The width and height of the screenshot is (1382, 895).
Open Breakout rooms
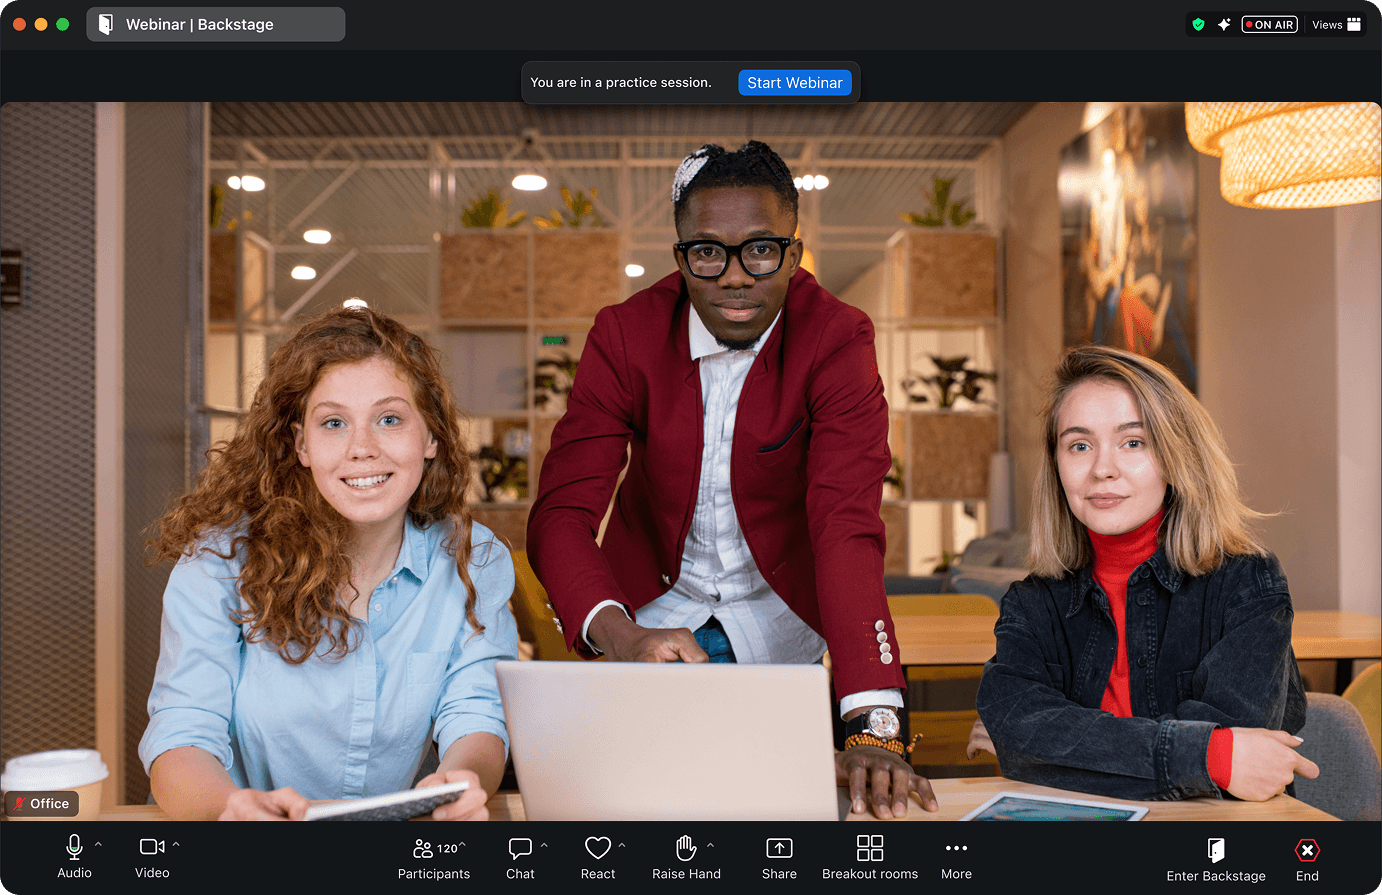870,858
